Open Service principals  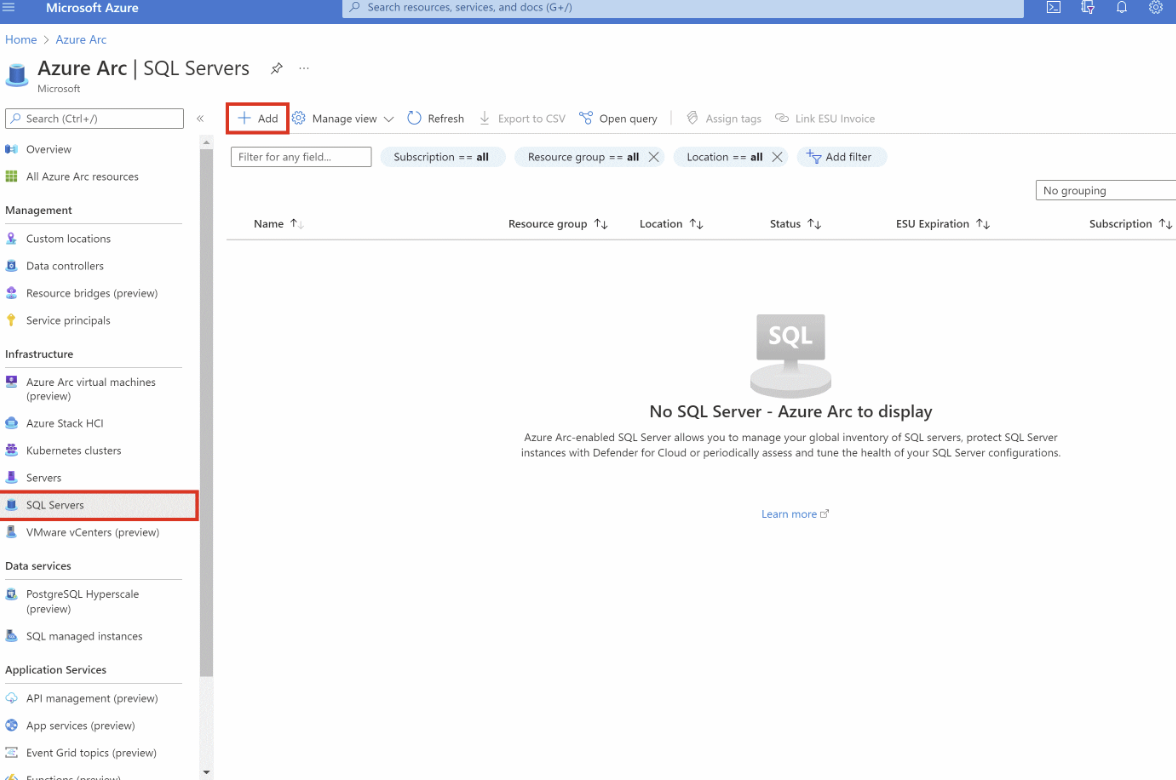click(68, 320)
